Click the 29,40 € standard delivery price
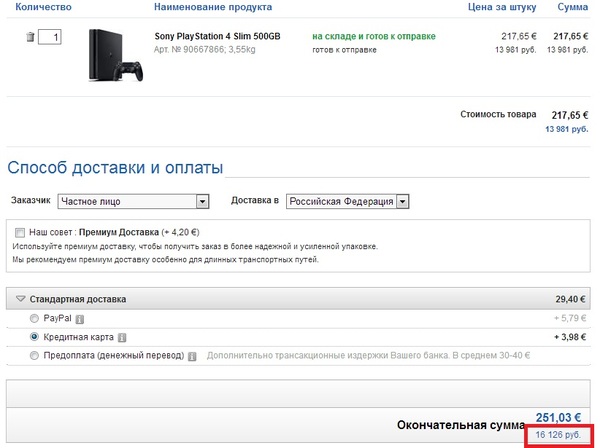The height and width of the screenshot is (448, 600). pyautogui.click(x=571, y=299)
